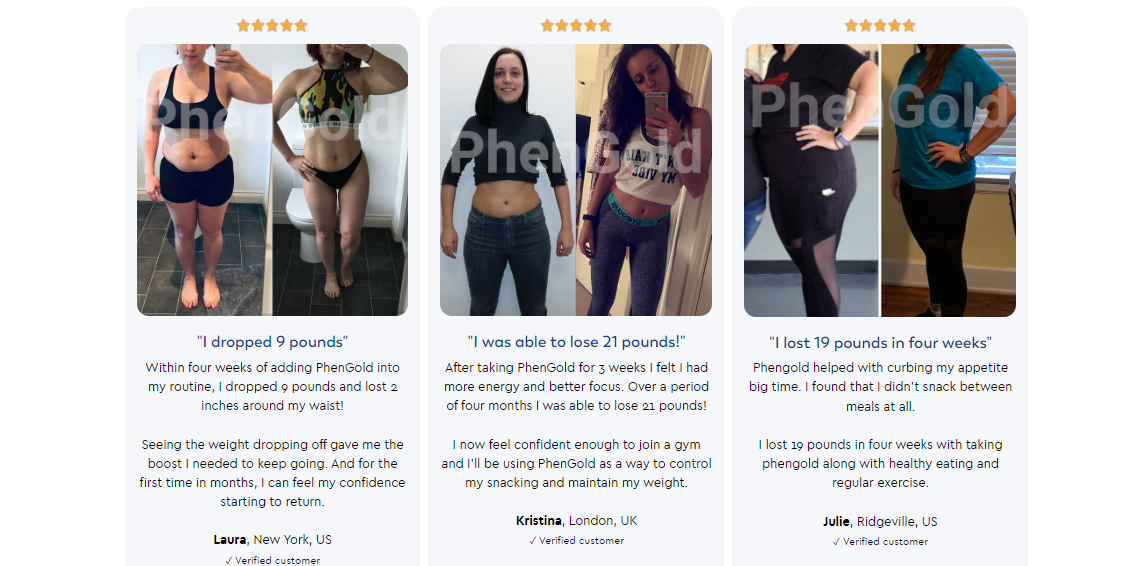The height and width of the screenshot is (566, 1145).
Task: Click Kristina's paragraph about joining a gym
Action: [x=576, y=464]
